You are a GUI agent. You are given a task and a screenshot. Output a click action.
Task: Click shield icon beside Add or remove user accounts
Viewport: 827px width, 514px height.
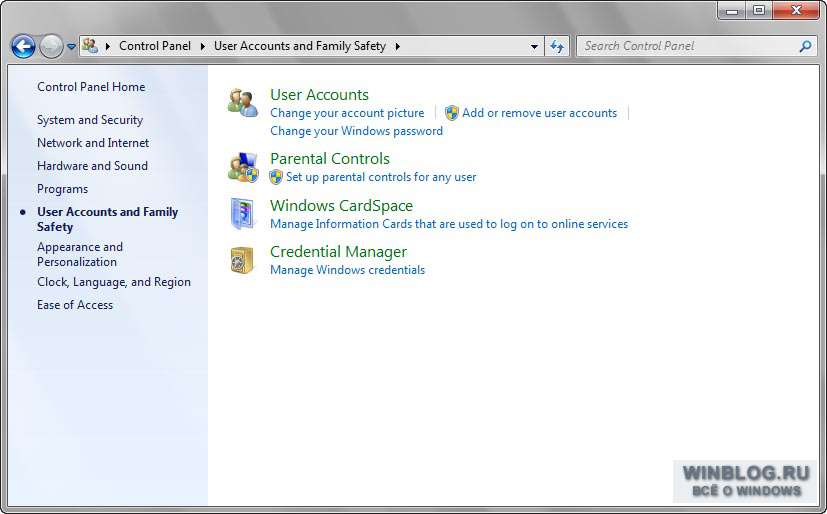point(451,113)
